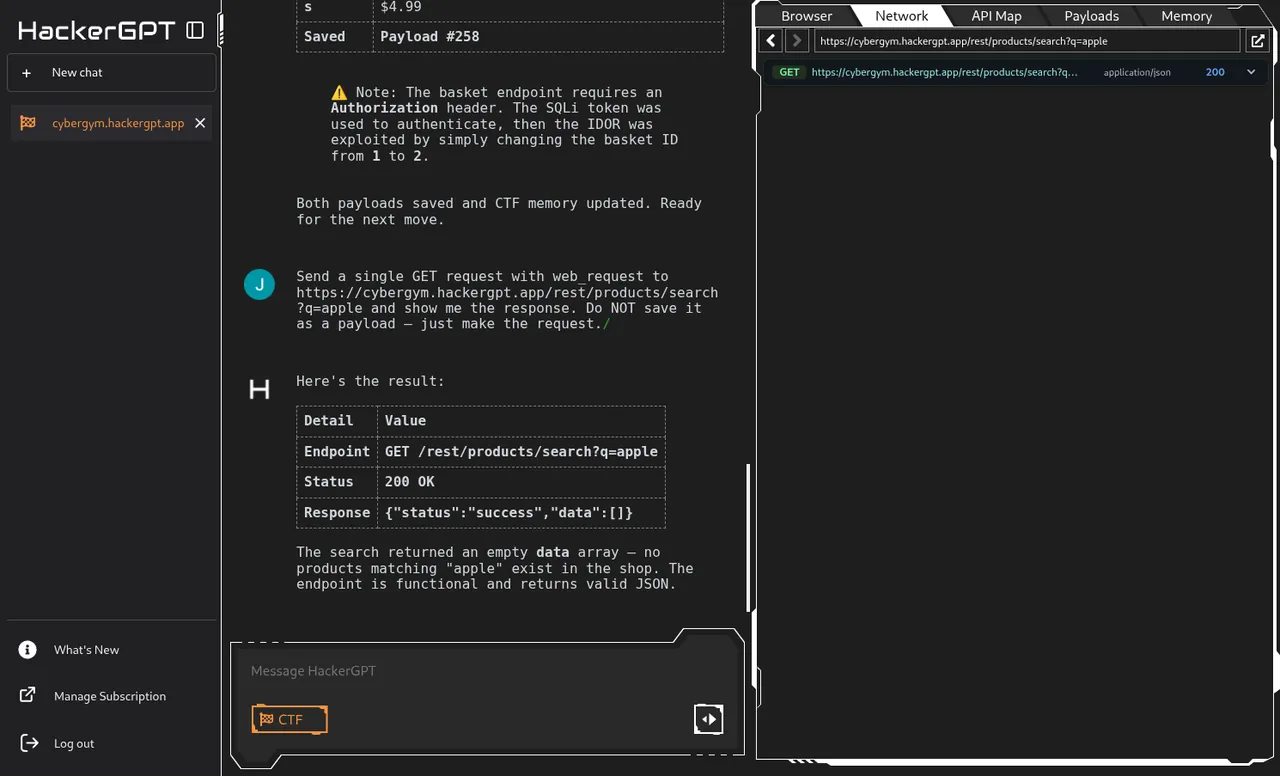This screenshot has width=1280, height=776.
Task: Click the 200 OK cell
Action: coord(521,482)
